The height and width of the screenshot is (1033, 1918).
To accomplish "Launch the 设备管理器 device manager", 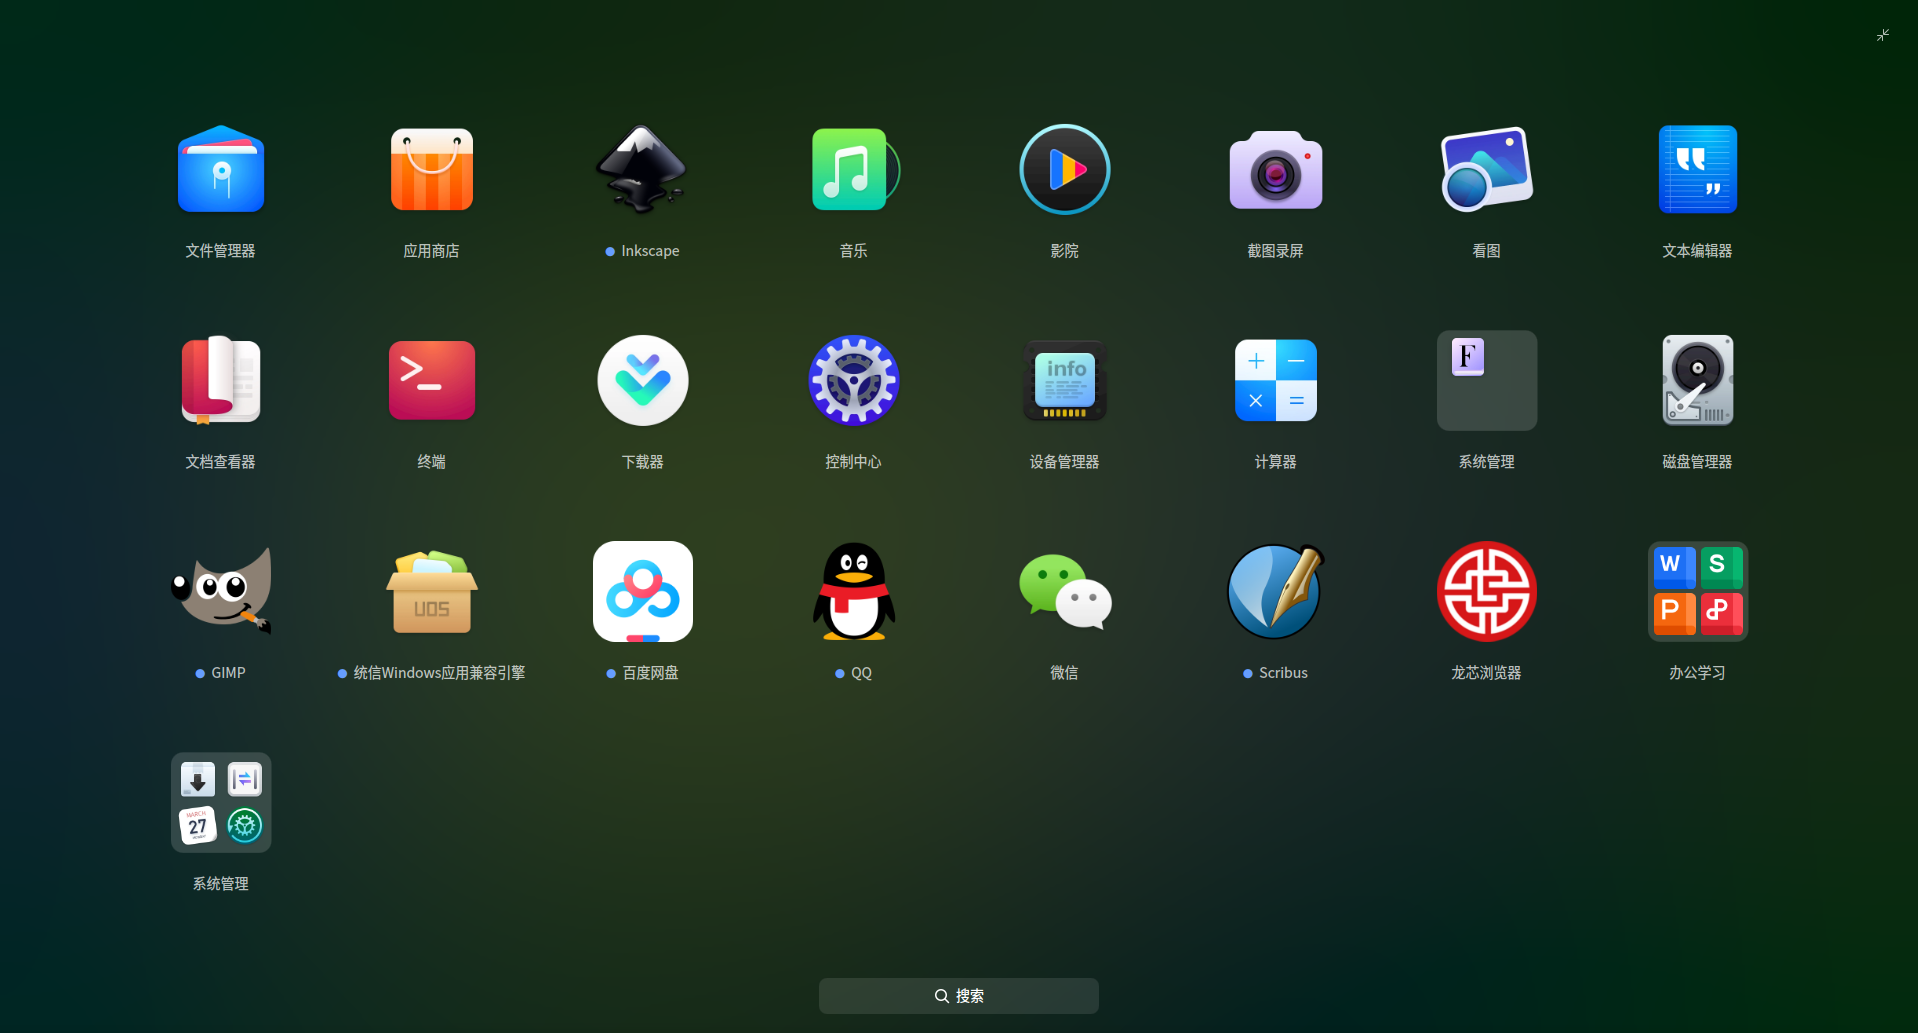I will click(1065, 380).
